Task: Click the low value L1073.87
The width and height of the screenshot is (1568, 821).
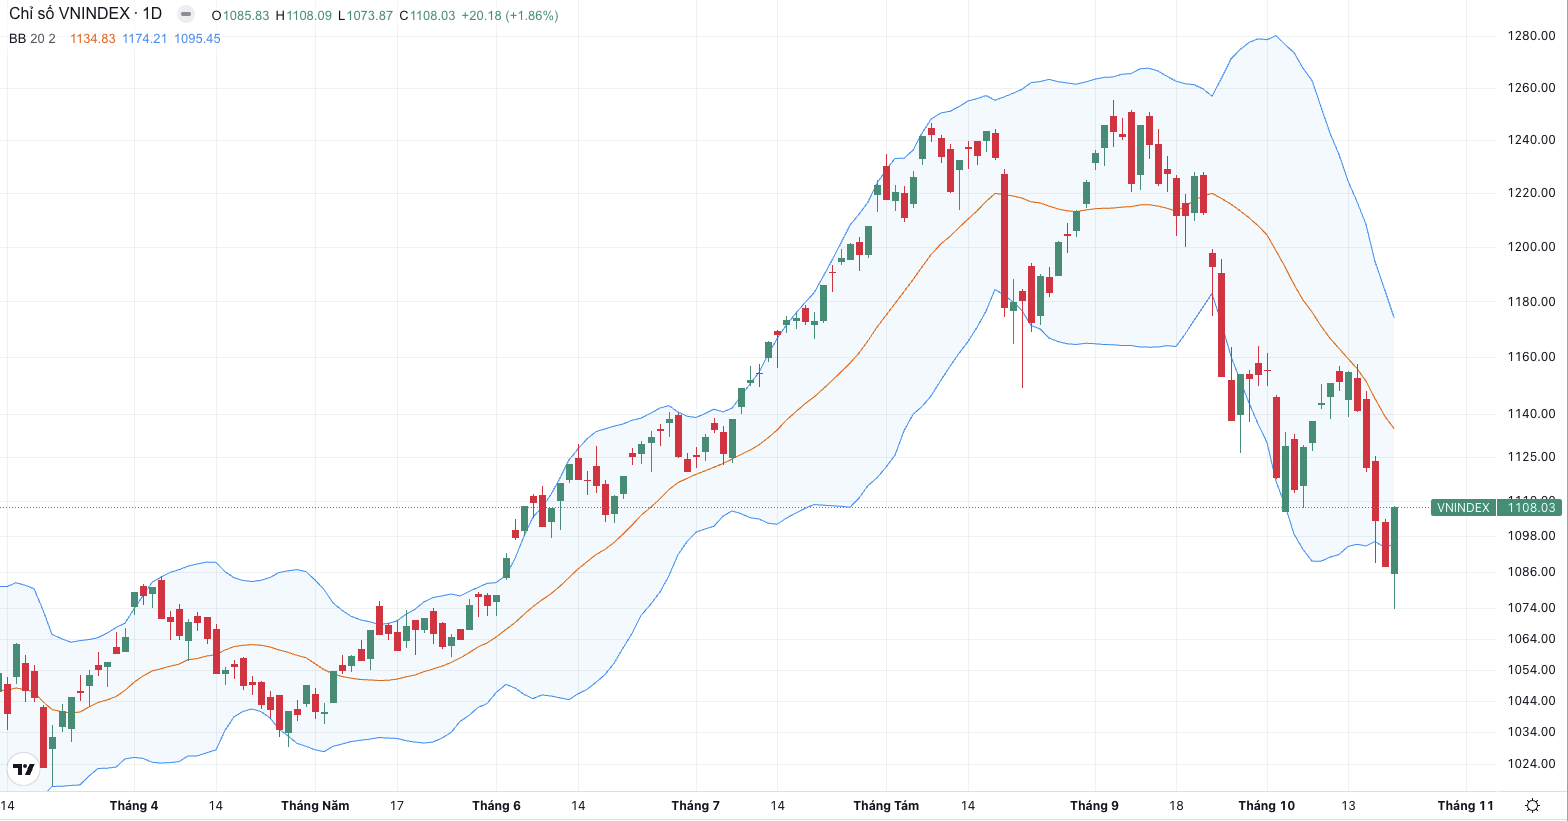Action: tap(365, 16)
